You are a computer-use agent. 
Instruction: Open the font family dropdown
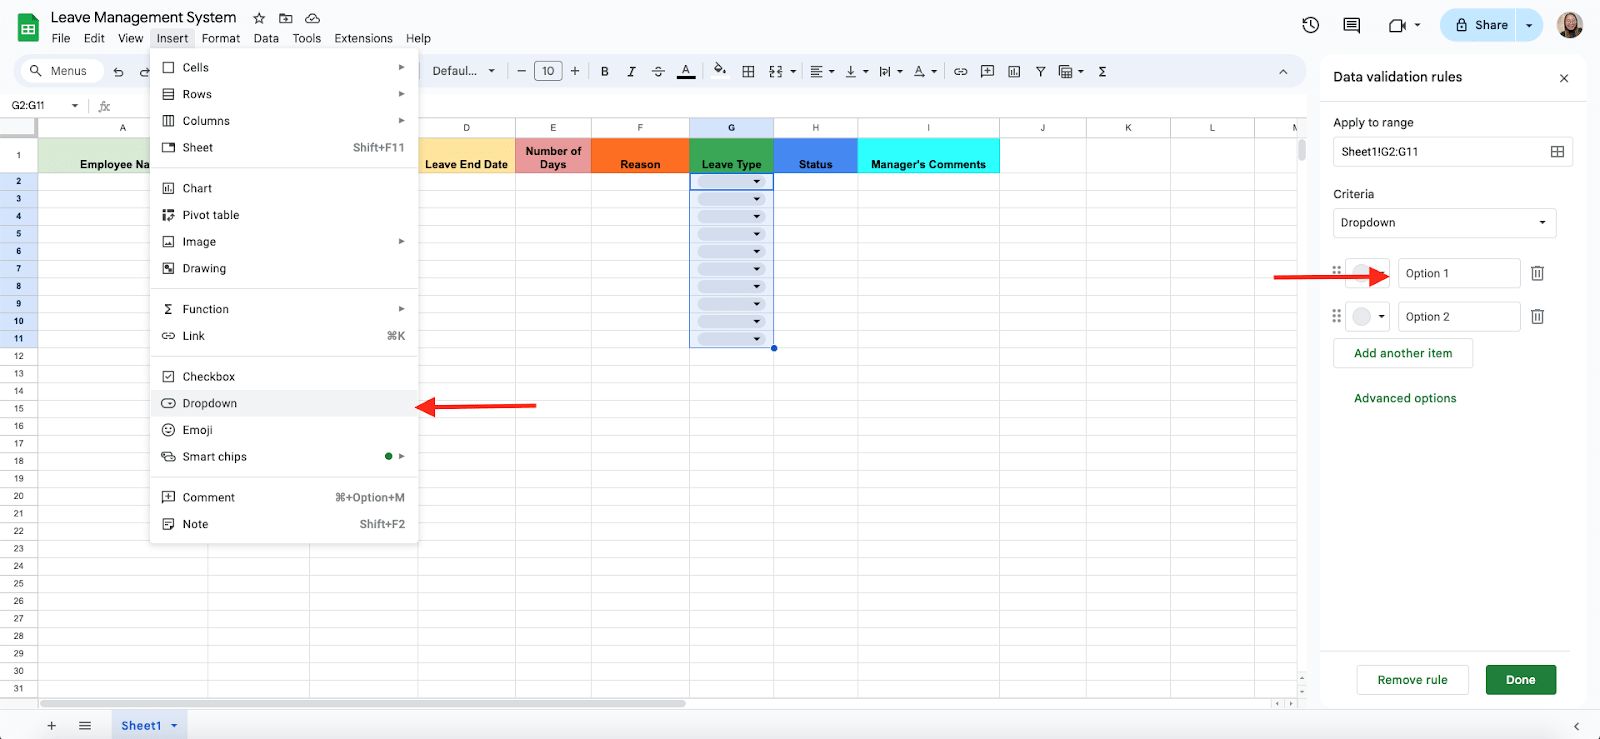tap(464, 71)
